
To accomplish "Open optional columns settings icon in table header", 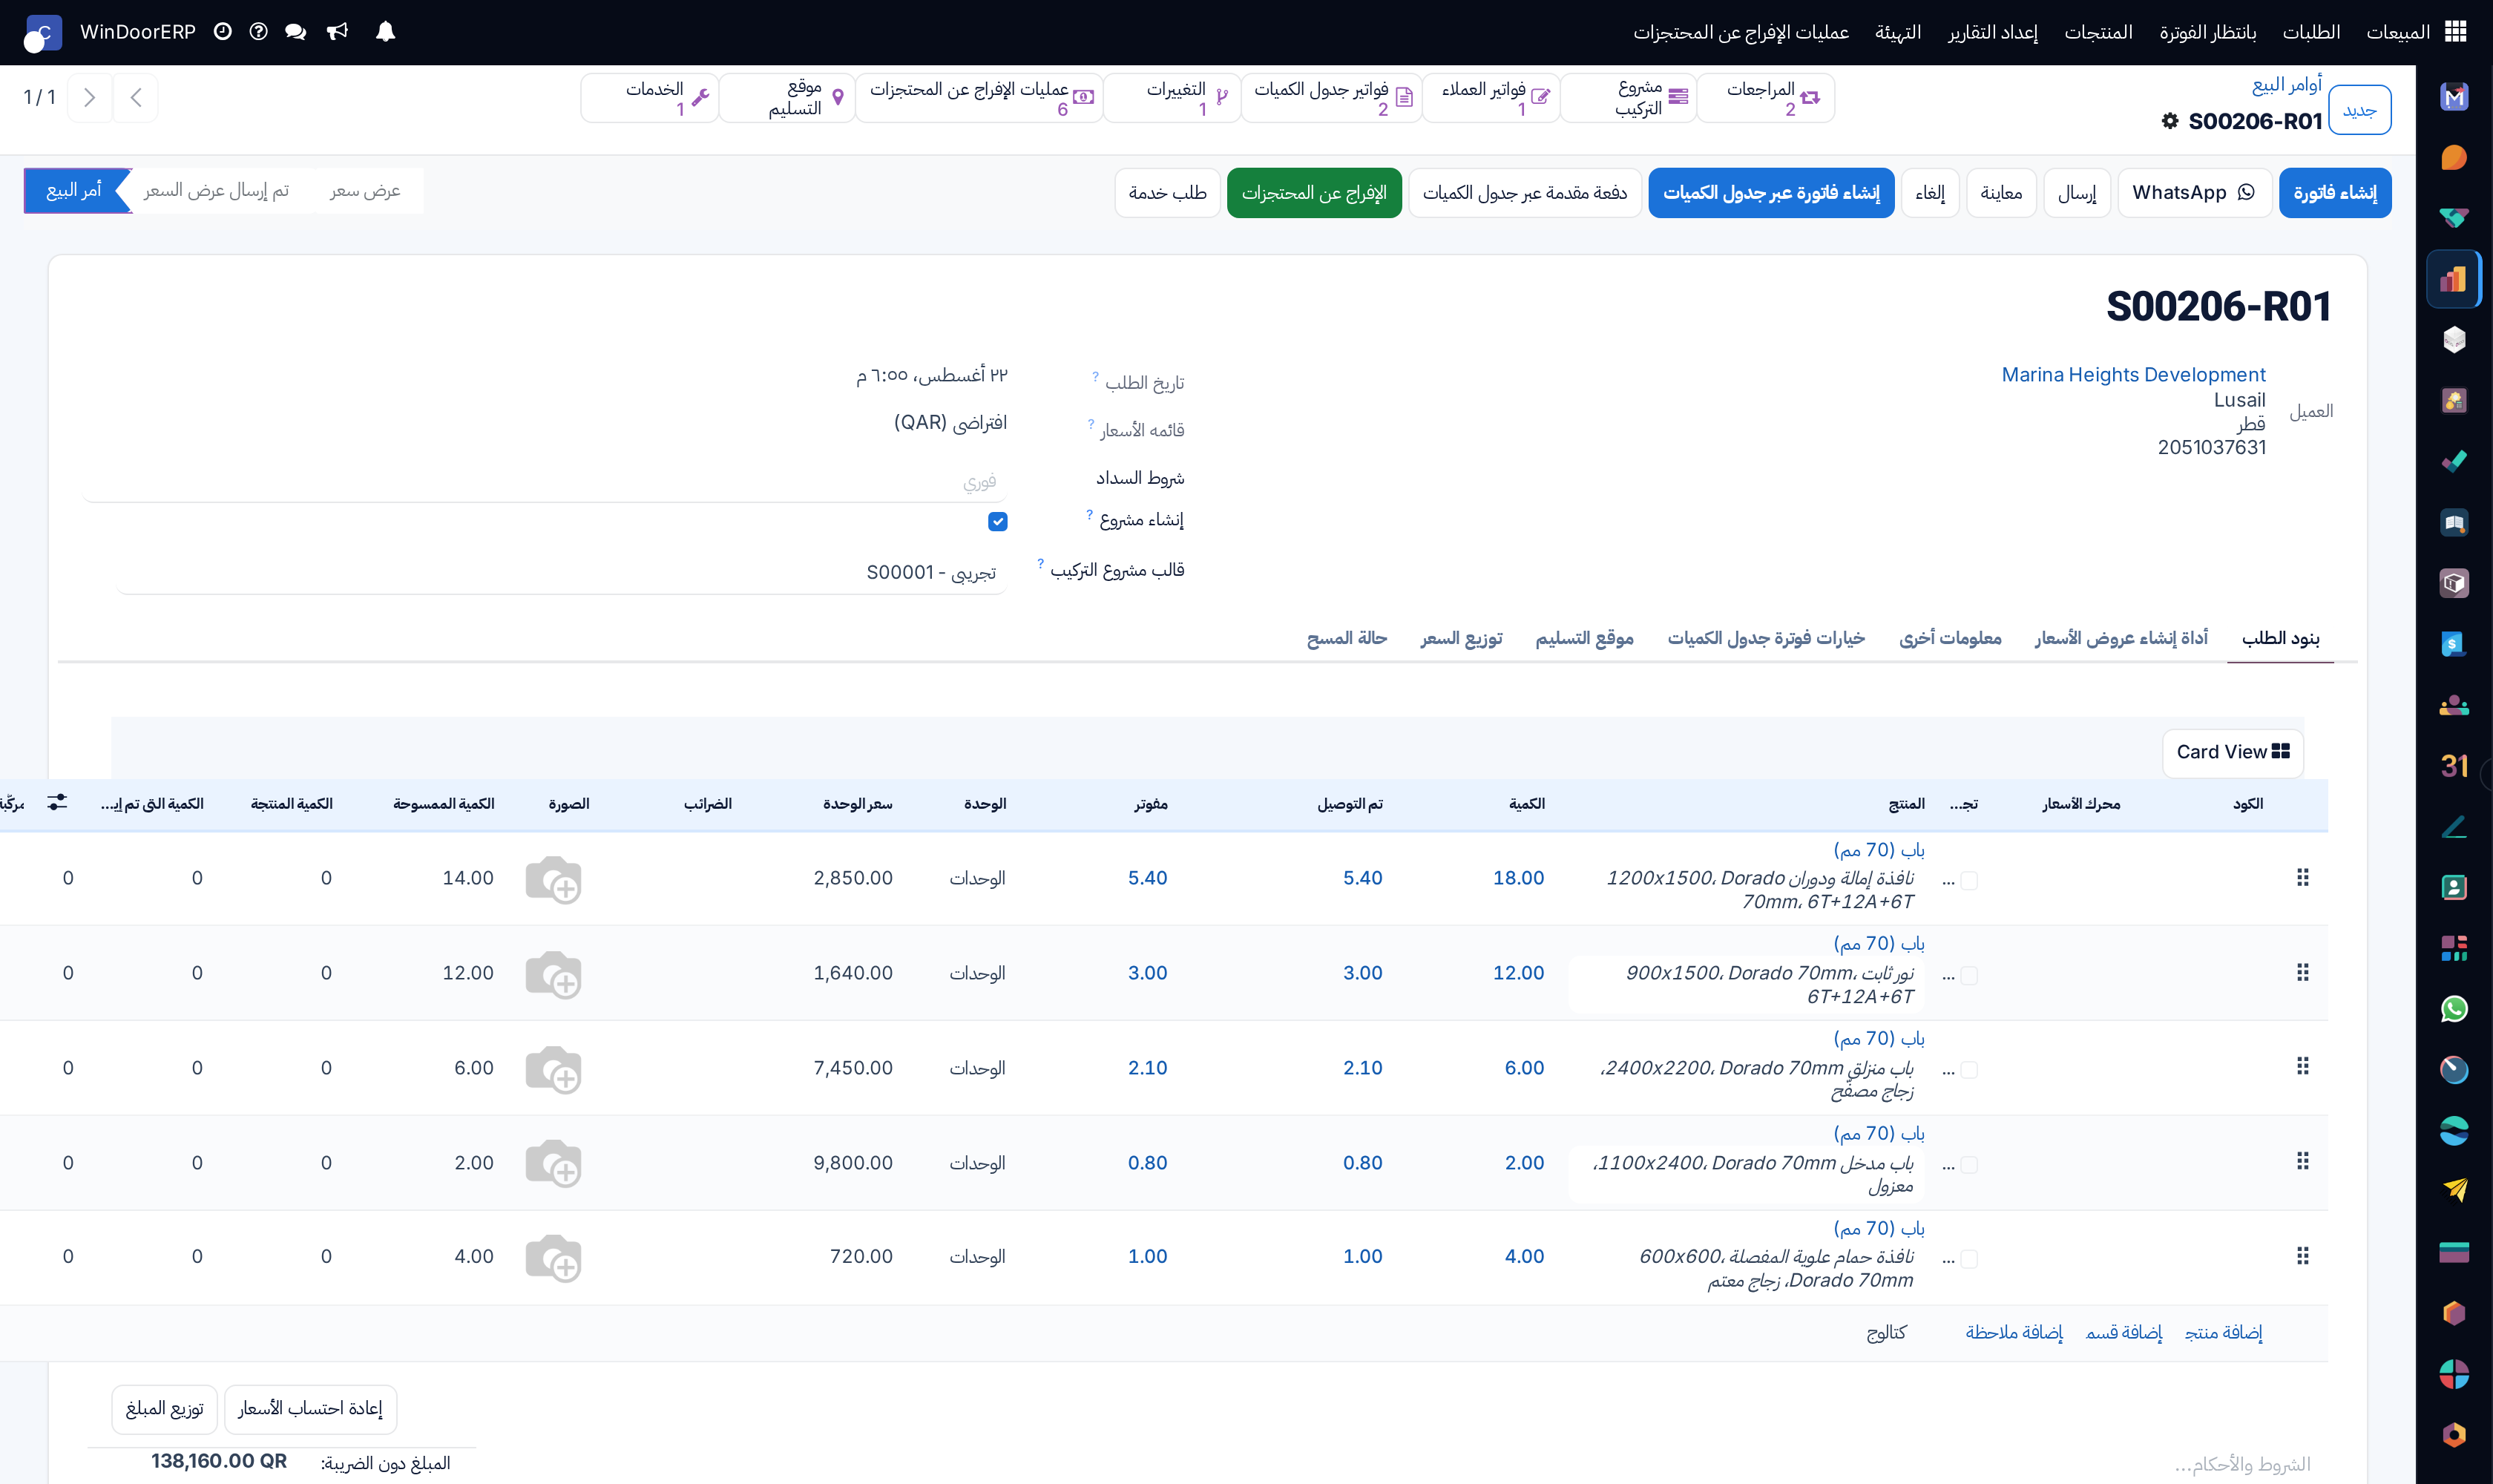I will point(57,802).
